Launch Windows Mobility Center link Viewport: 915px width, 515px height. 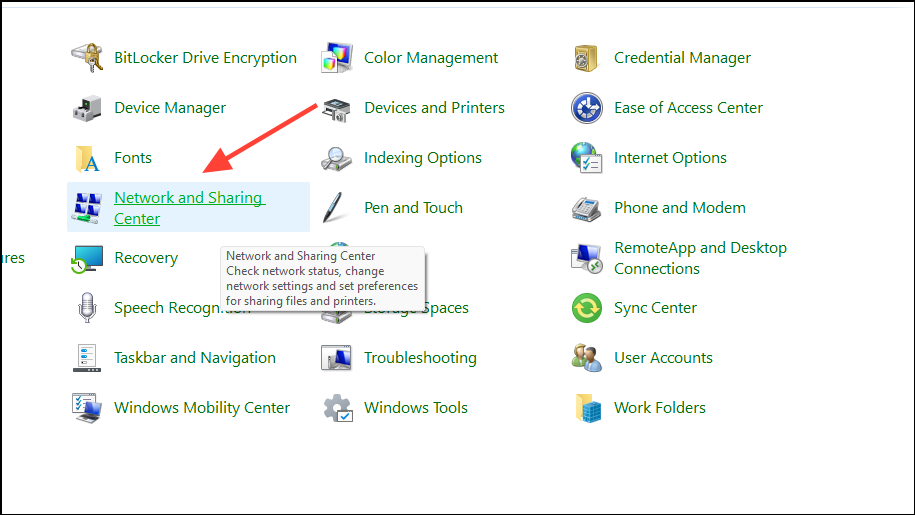point(202,408)
